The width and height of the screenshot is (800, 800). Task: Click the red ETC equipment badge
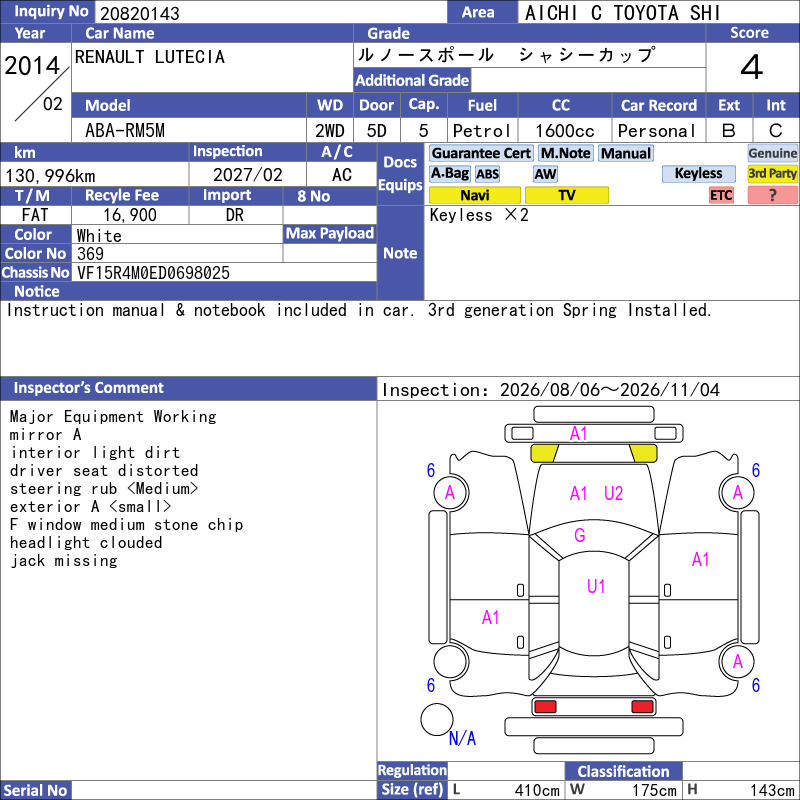721,195
